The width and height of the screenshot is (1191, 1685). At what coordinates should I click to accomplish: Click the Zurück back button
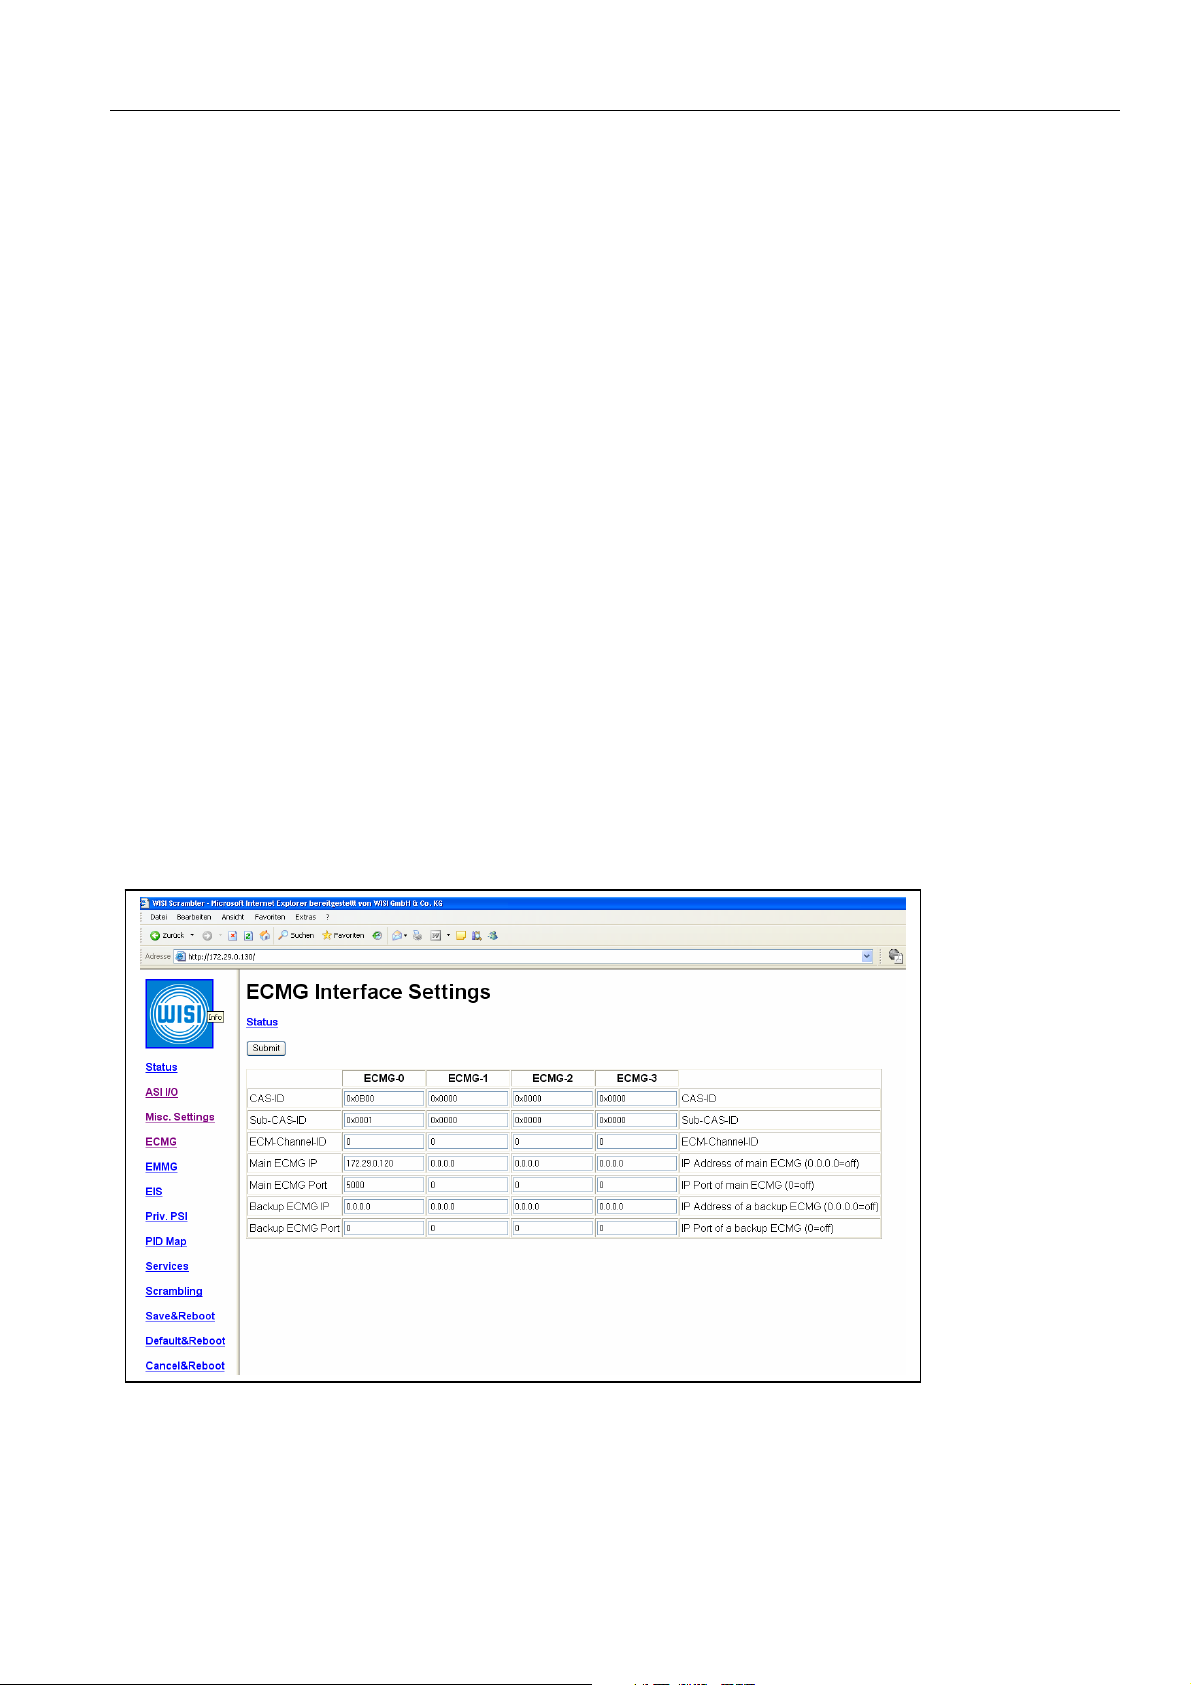click(x=167, y=936)
